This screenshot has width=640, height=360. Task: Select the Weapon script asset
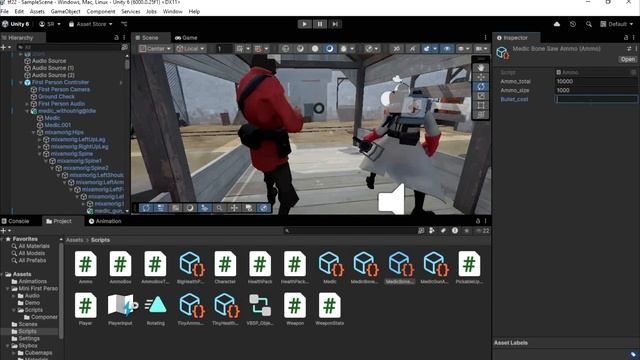(x=295, y=309)
